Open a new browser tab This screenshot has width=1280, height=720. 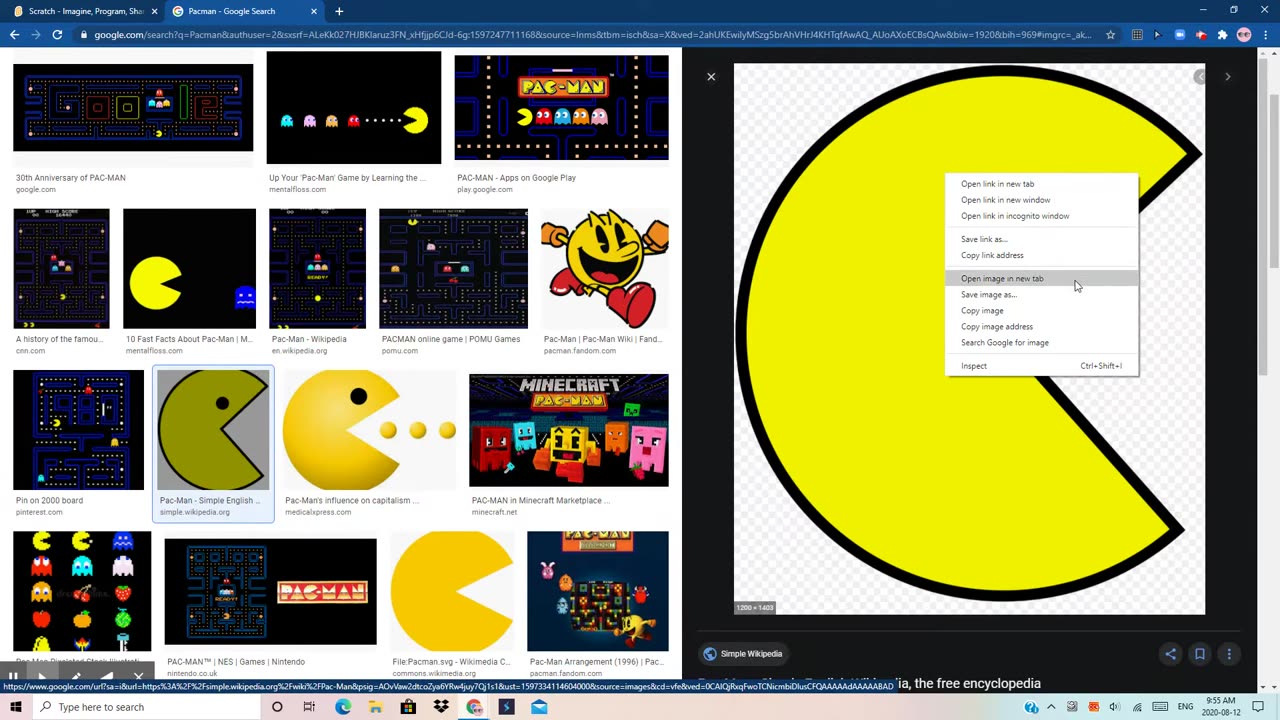(x=339, y=11)
